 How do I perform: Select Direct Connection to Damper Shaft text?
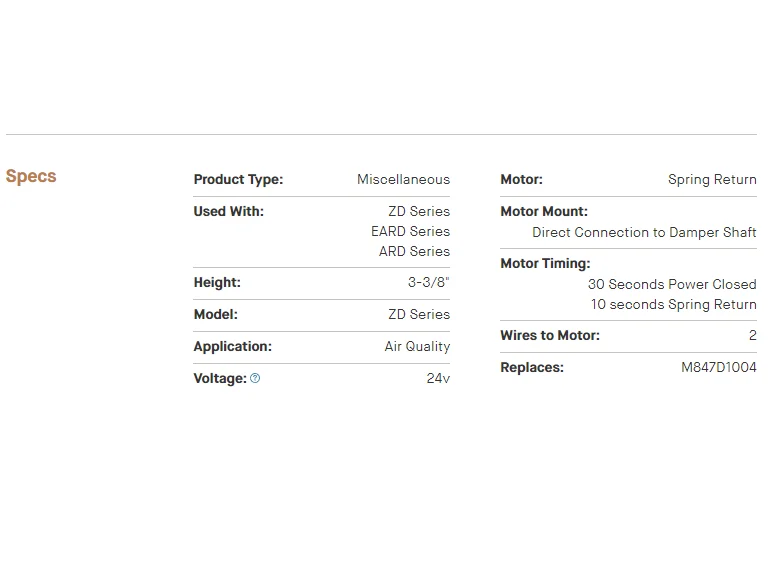click(644, 233)
